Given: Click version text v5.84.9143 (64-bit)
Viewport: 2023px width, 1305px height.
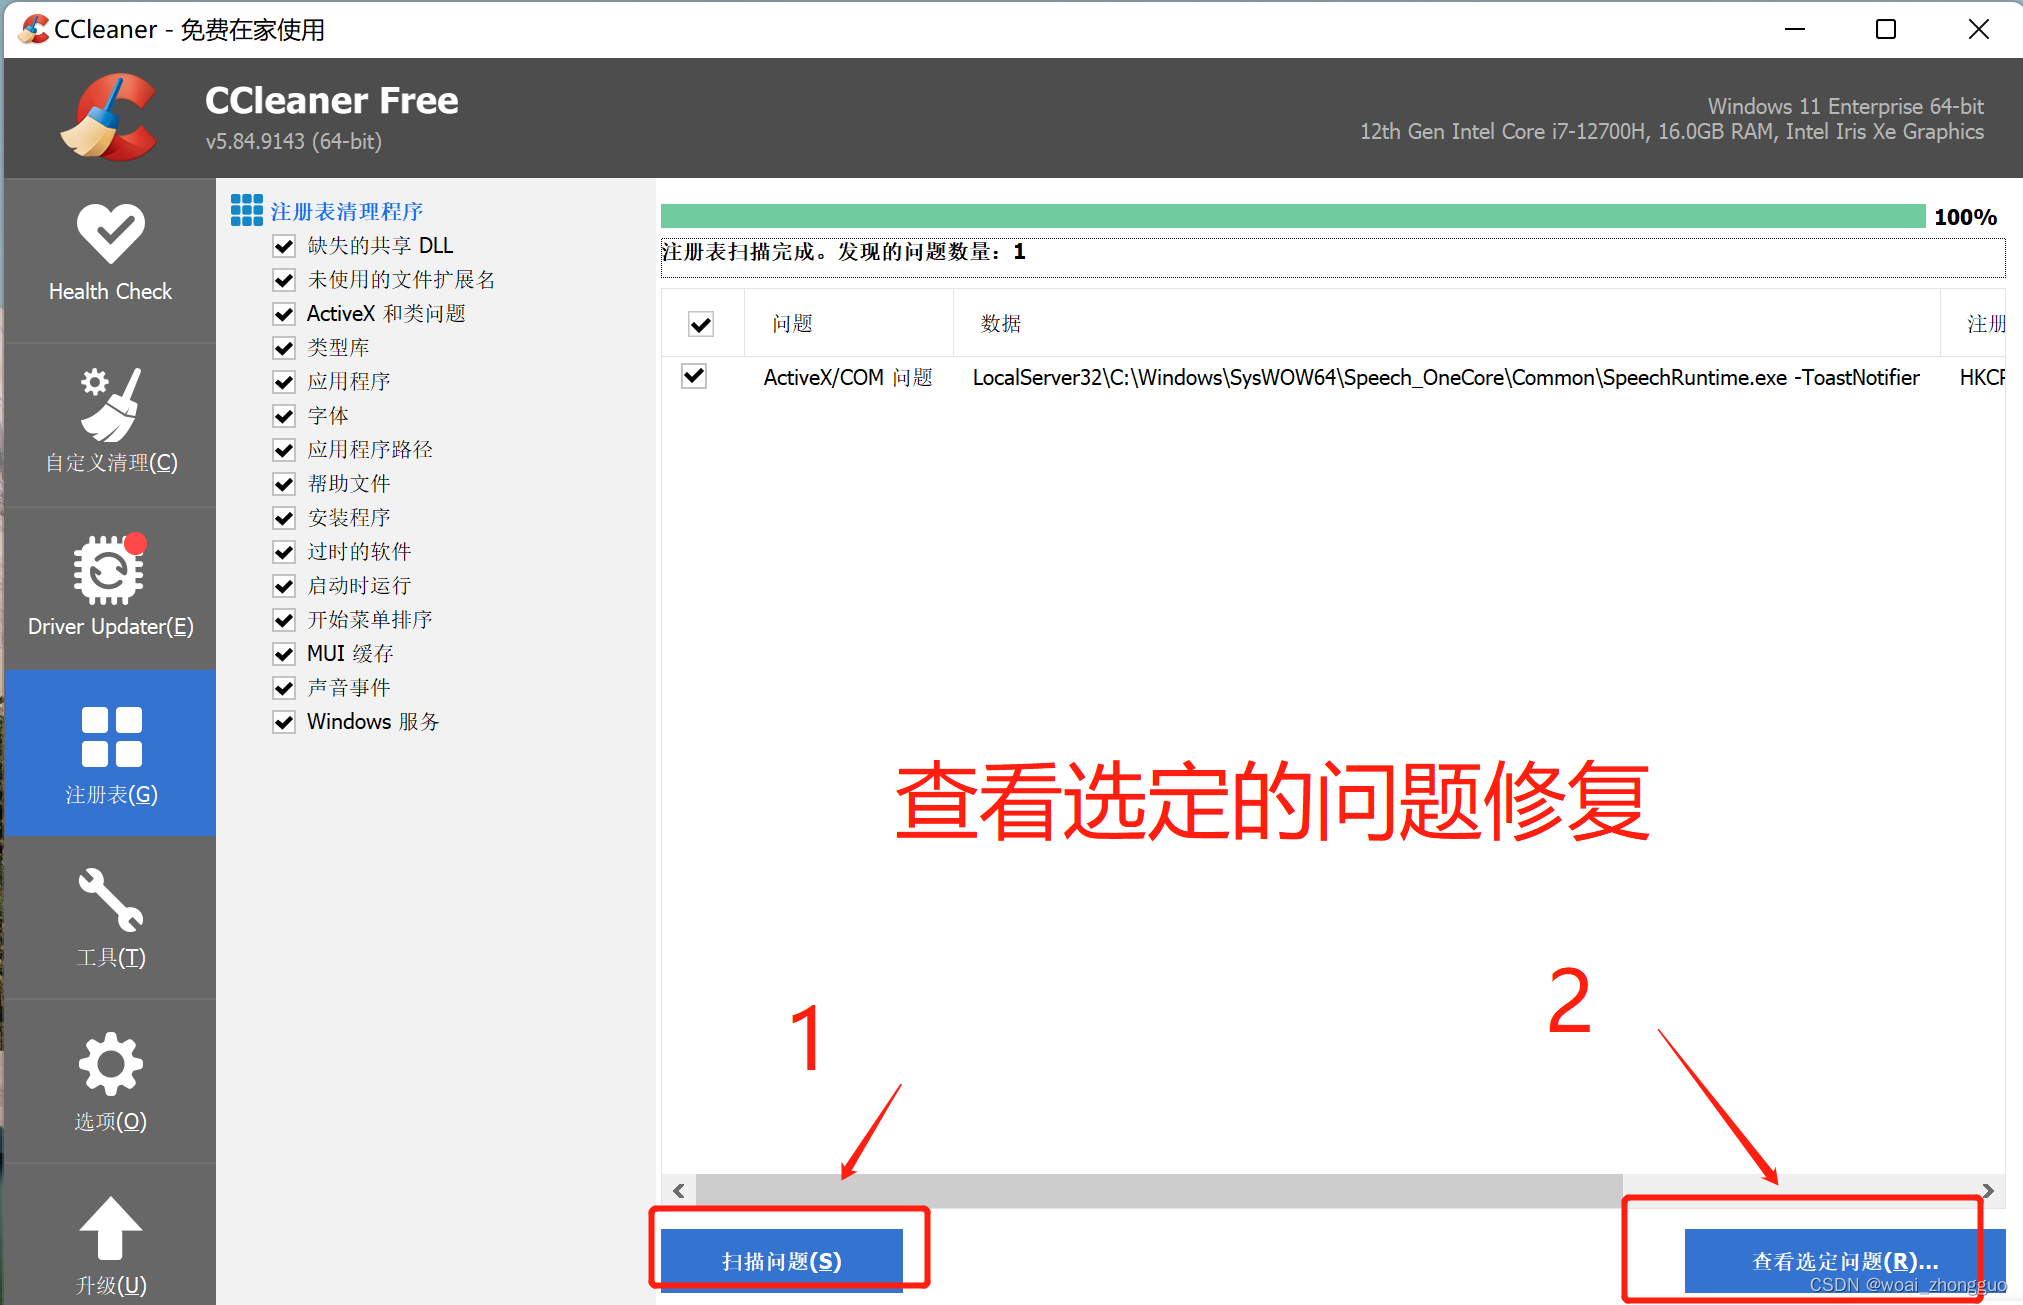Looking at the screenshot, I should pos(294,141).
